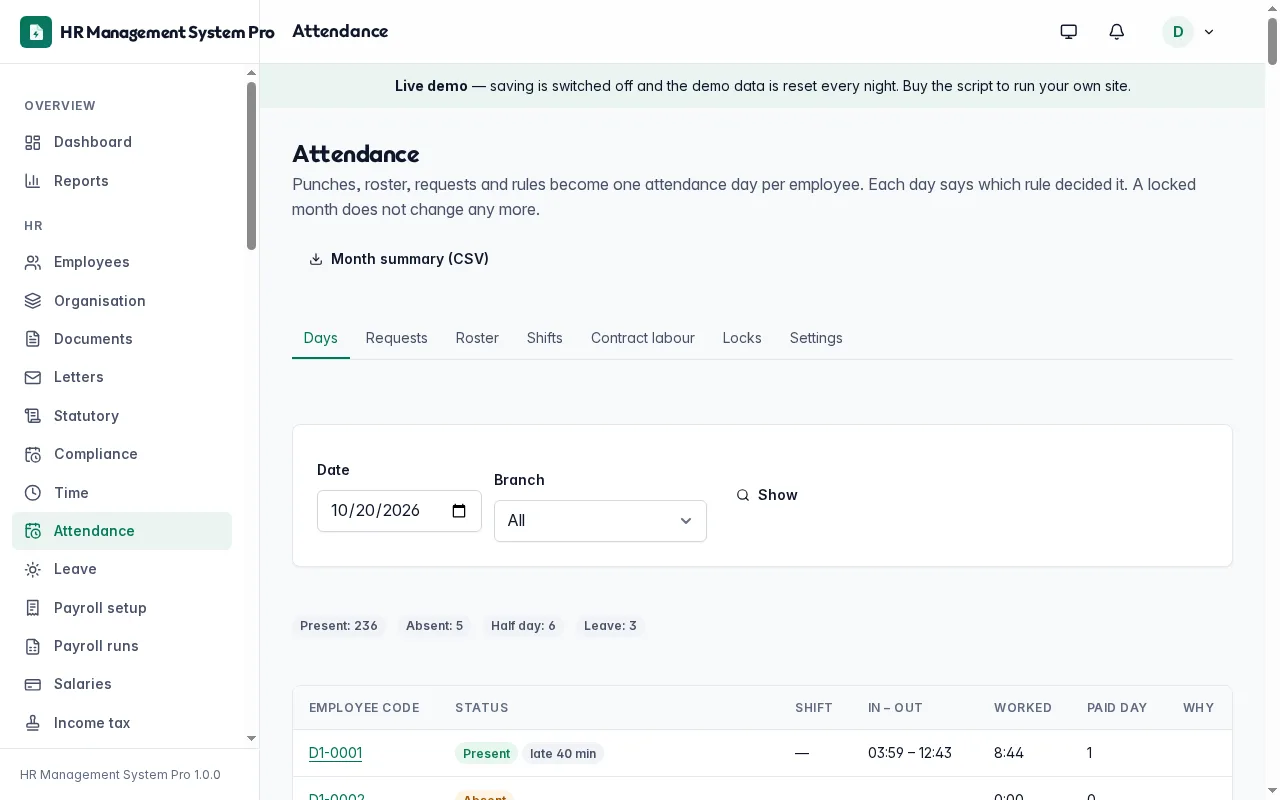This screenshot has width=1280, height=800.
Task: Click the Present: 236 count chip
Action: tap(339, 626)
